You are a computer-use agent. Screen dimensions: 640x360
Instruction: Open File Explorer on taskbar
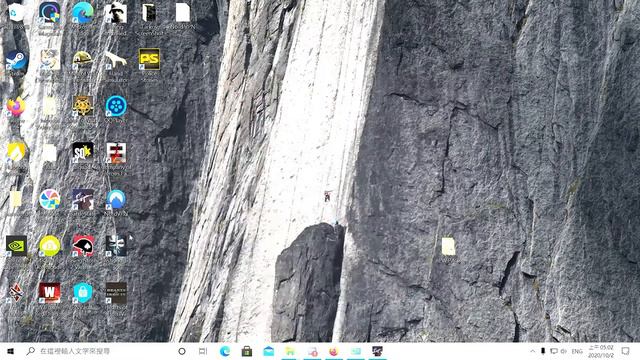pyautogui.click(x=290, y=351)
